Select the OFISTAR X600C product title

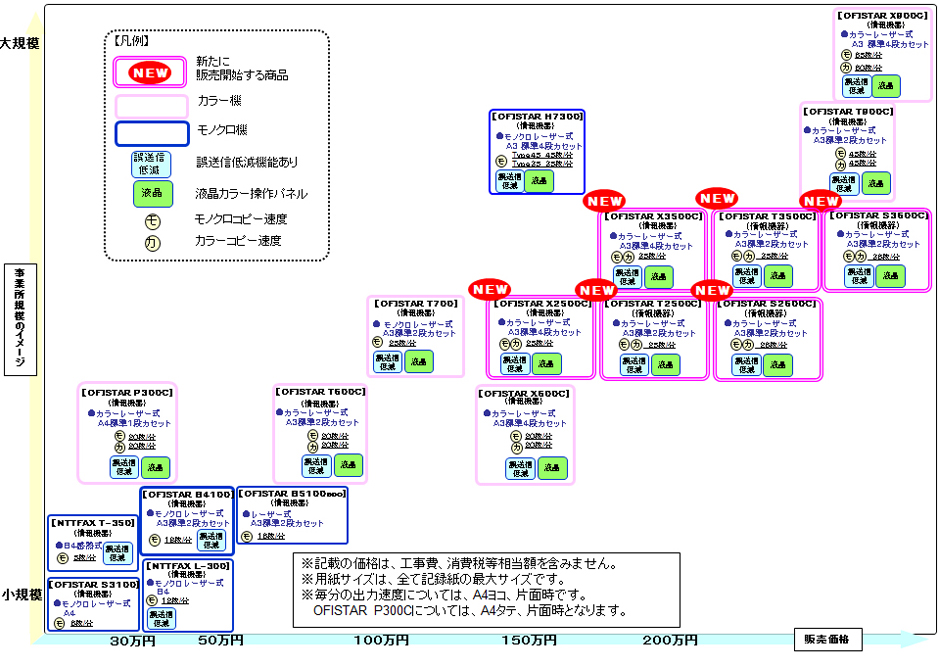525,393
